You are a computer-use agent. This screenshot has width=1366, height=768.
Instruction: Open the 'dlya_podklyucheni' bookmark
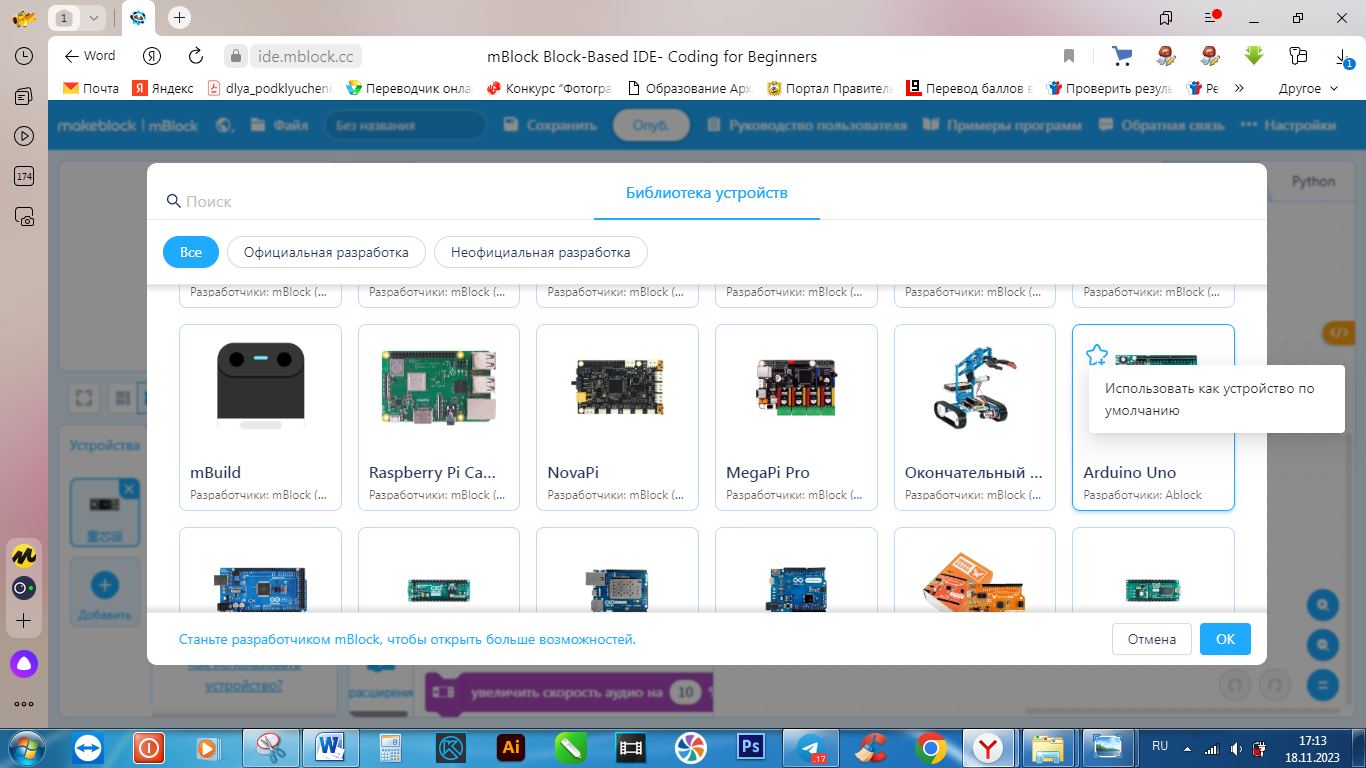[270, 88]
